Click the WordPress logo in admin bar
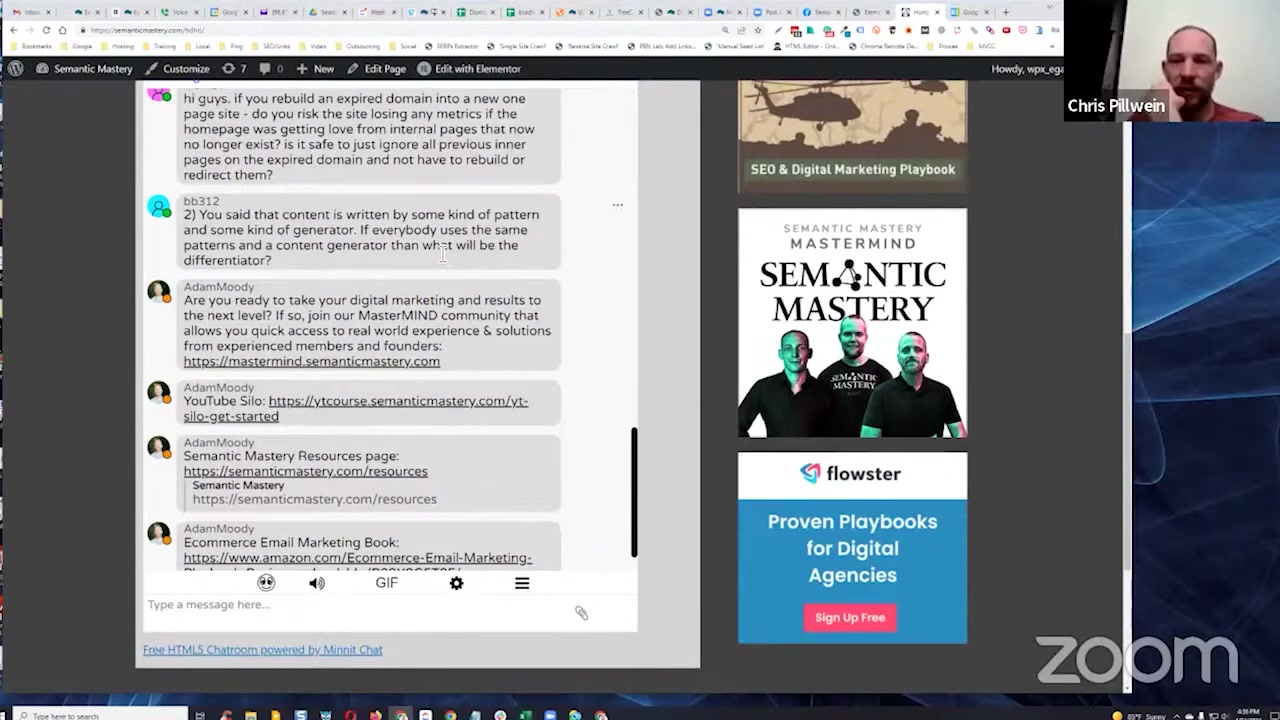This screenshot has width=1280, height=720. tap(16, 69)
